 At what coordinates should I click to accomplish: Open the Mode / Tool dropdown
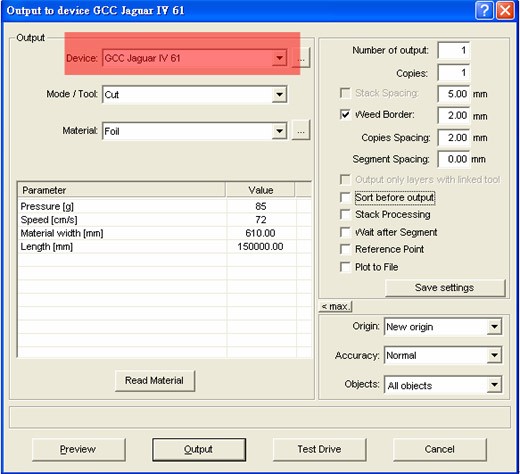click(x=279, y=95)
